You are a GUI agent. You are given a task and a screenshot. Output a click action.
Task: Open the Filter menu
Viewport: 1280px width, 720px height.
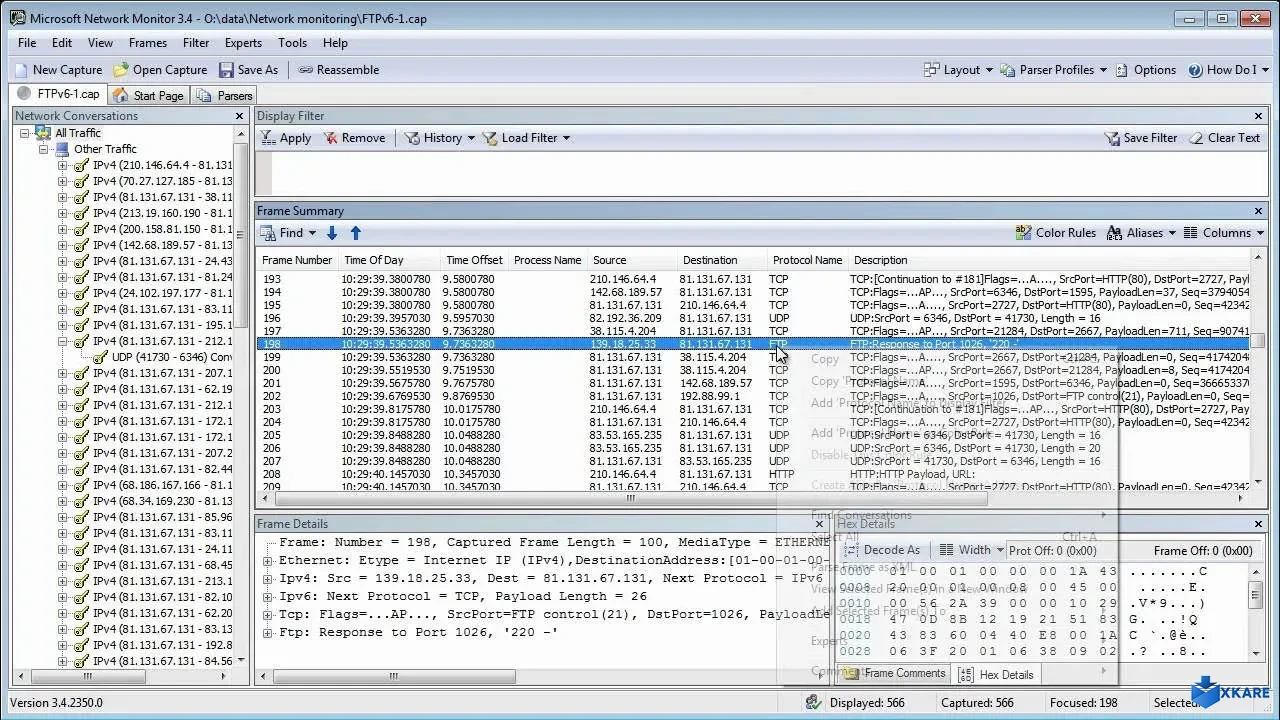[196, 43]
